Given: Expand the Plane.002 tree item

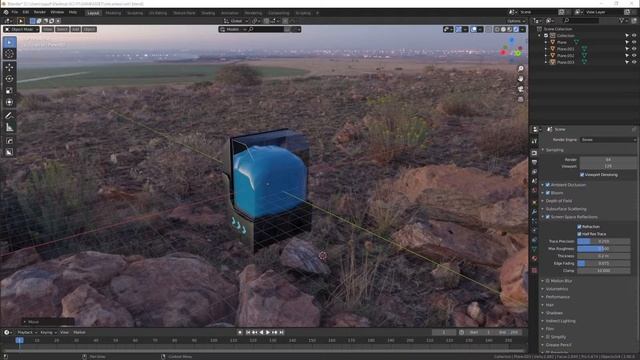Looking at the screenshot, I should click(546, 56).
